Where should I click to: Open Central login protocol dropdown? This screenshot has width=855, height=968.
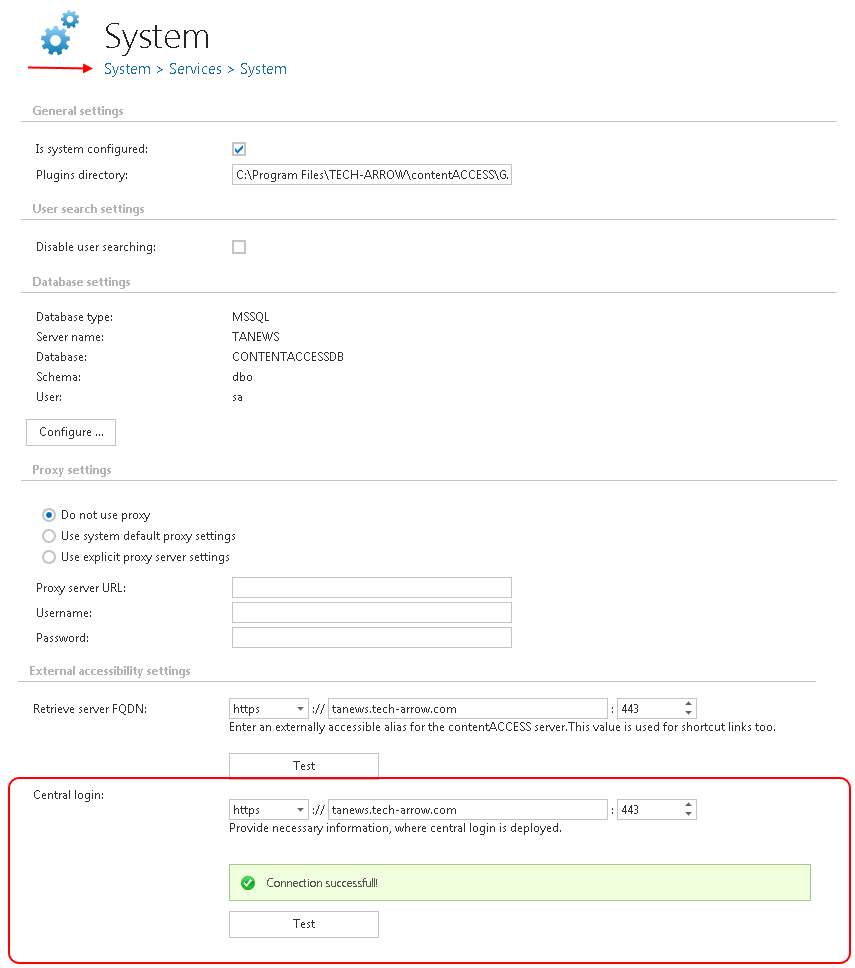(268, 810)
